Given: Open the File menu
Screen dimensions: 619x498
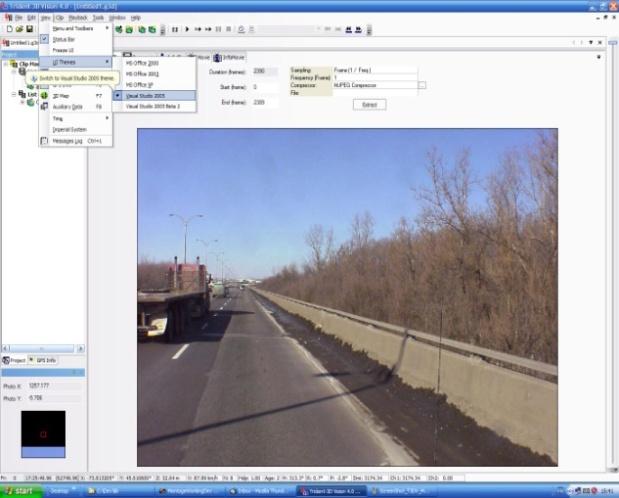Looking at the screenshot, I should [x=19, y=18].
